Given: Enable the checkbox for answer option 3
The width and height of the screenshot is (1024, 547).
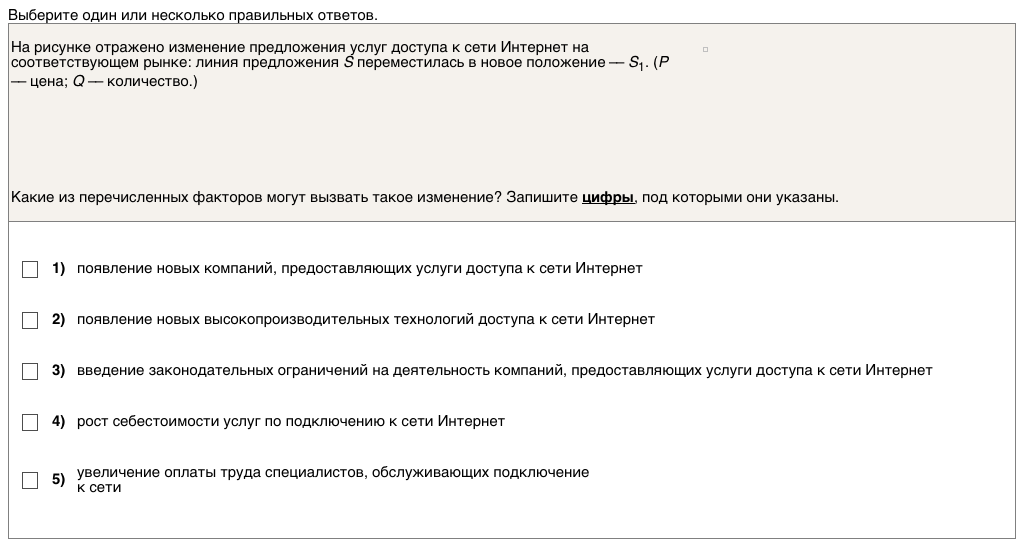Looking at the screenshot, I should tap(30, 371).
